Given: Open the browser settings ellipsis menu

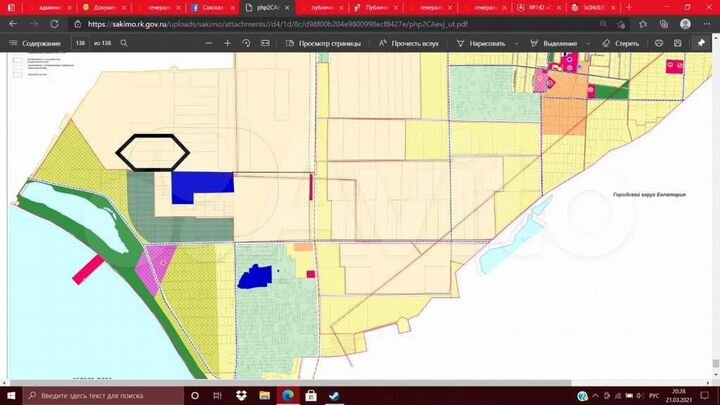Looking at the screenshot, I should click(707, 24).
